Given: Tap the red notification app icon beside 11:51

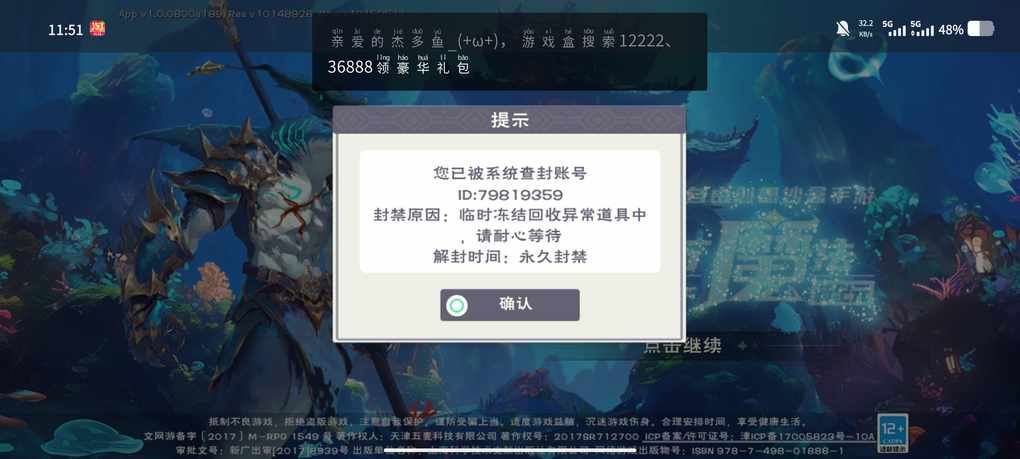Looking at the screenshot, I should (98, 29).
